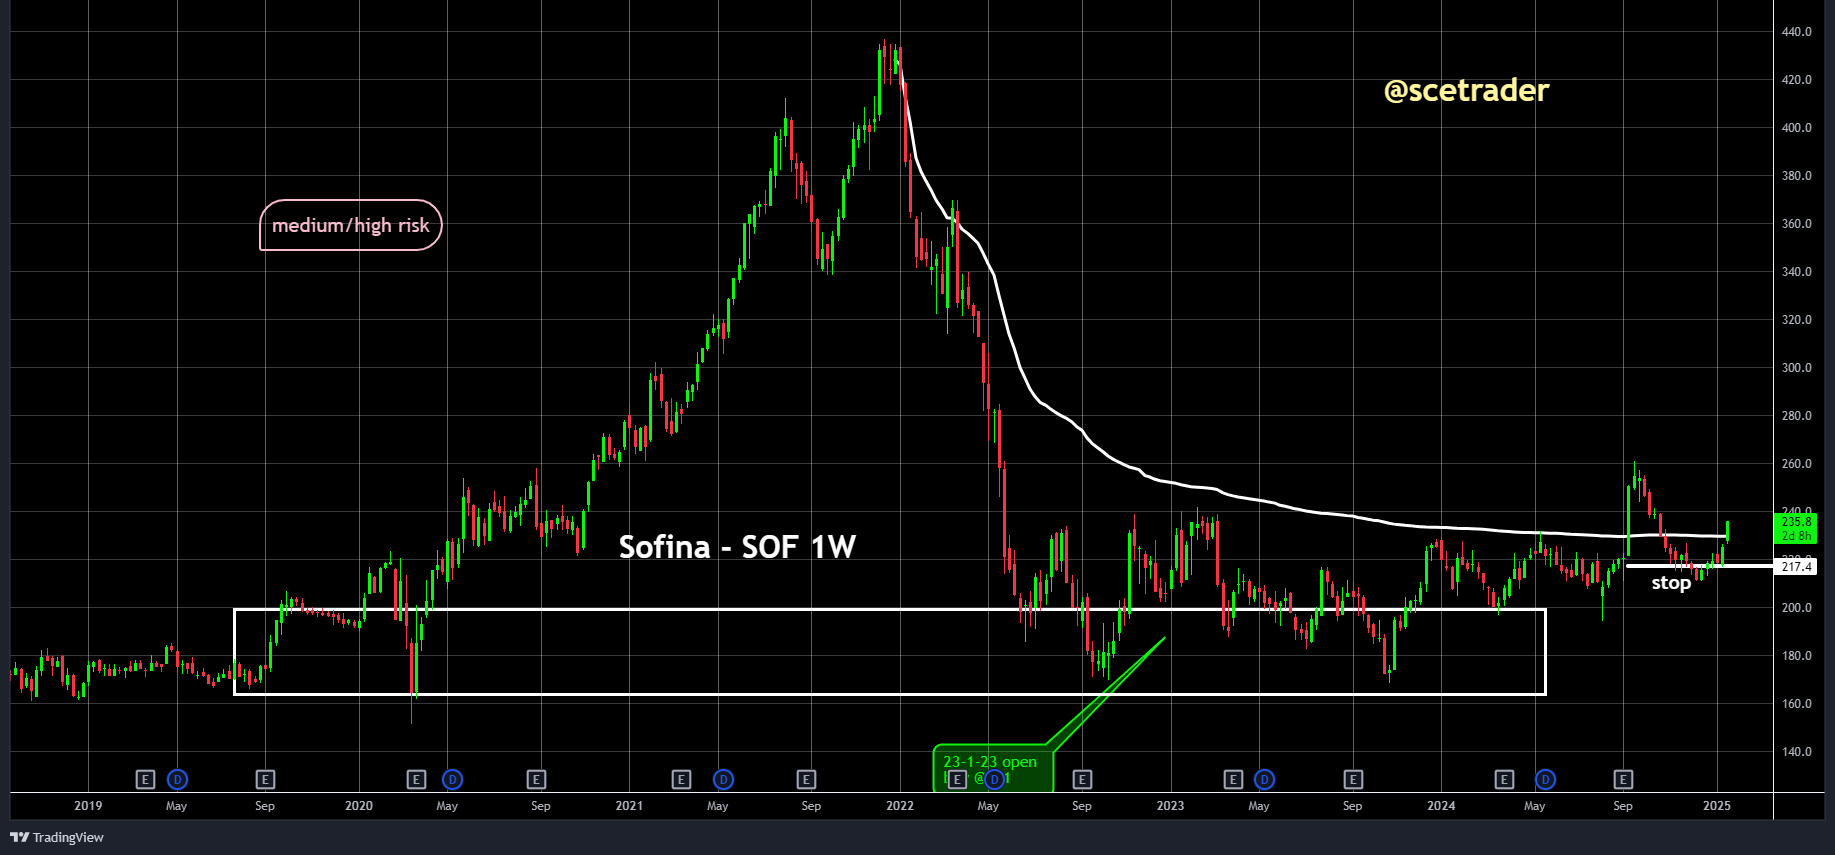Click the 2020 label on time axis

click(x=359, y=806)
